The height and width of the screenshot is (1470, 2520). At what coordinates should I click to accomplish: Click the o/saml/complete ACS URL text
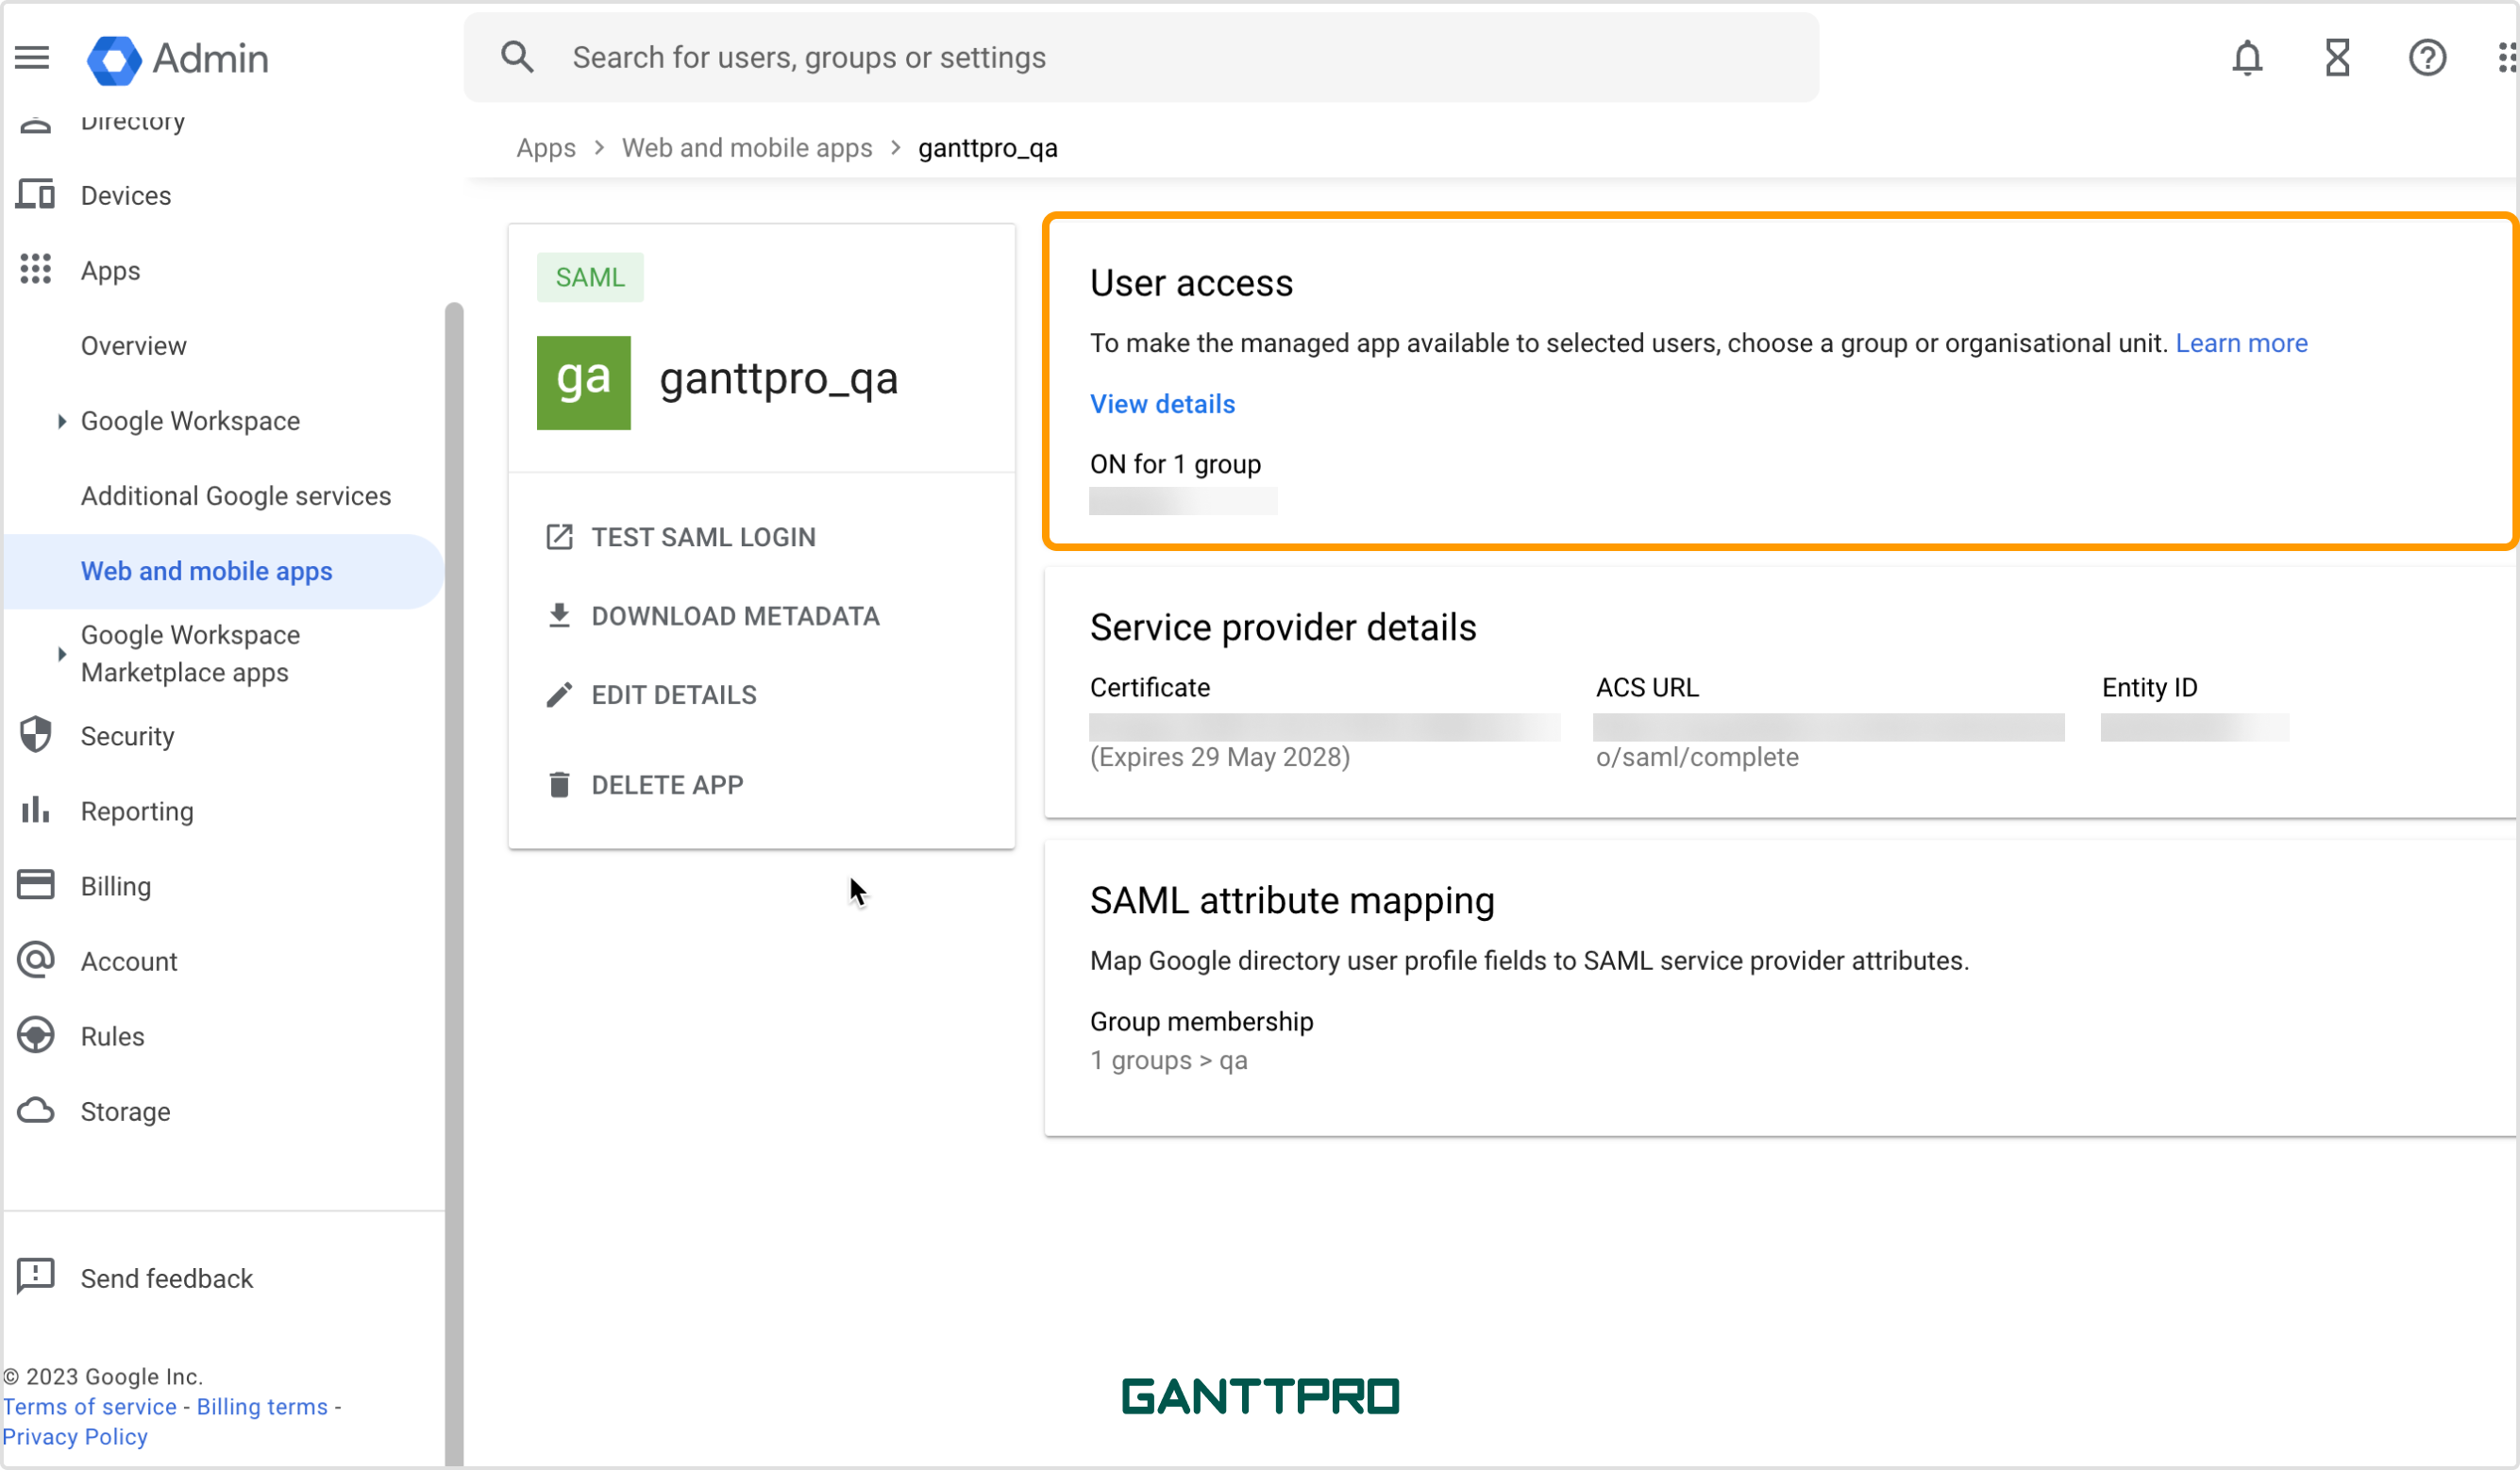point(1697,757)
